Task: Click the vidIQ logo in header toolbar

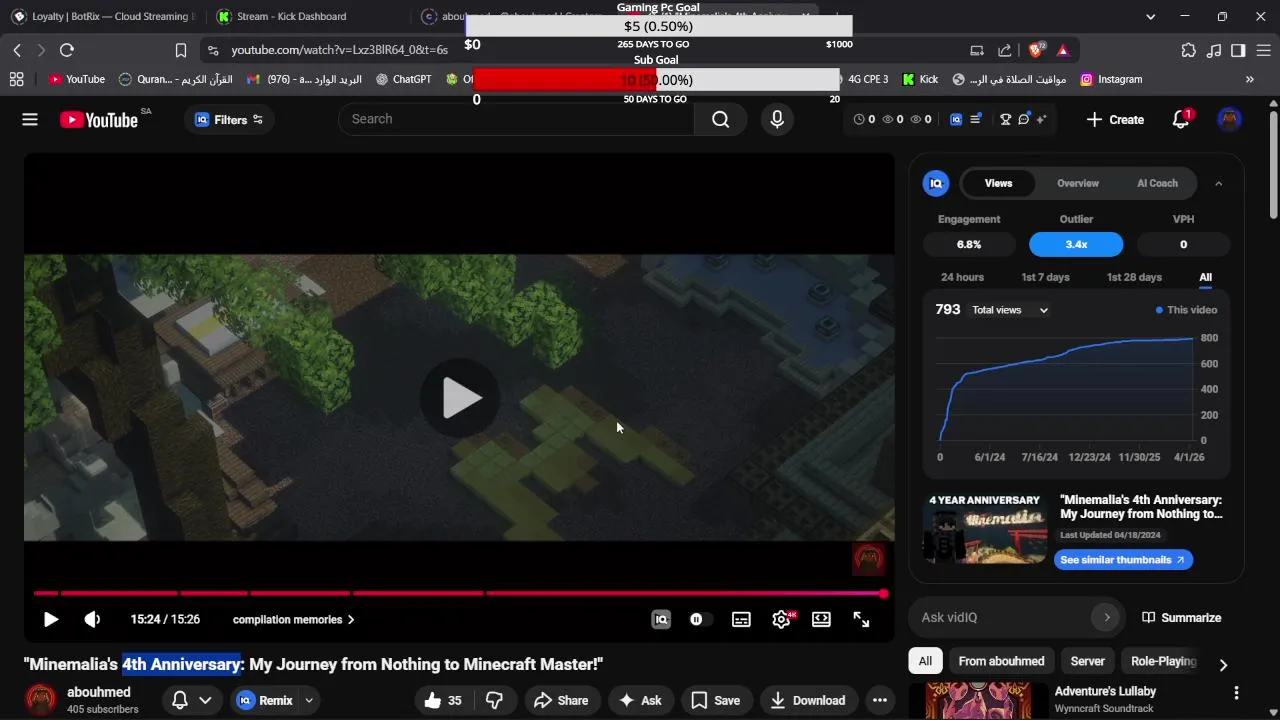Action: [956, 119]
